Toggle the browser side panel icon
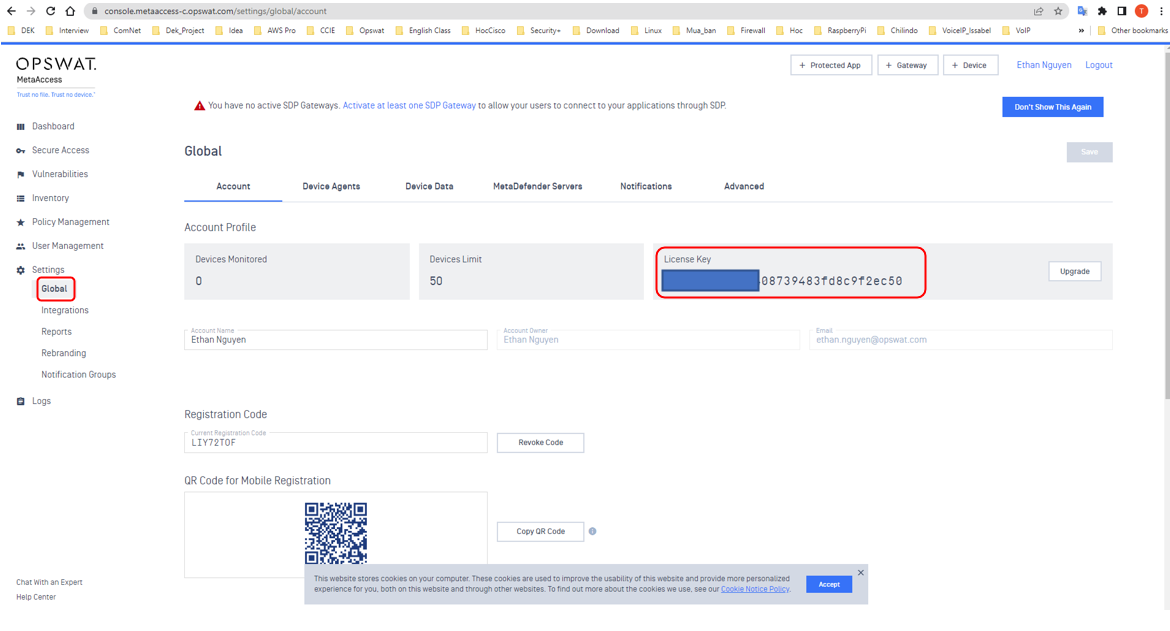Image resolution: width=1170 pixels, height=631 pixels. [1121, 11]
